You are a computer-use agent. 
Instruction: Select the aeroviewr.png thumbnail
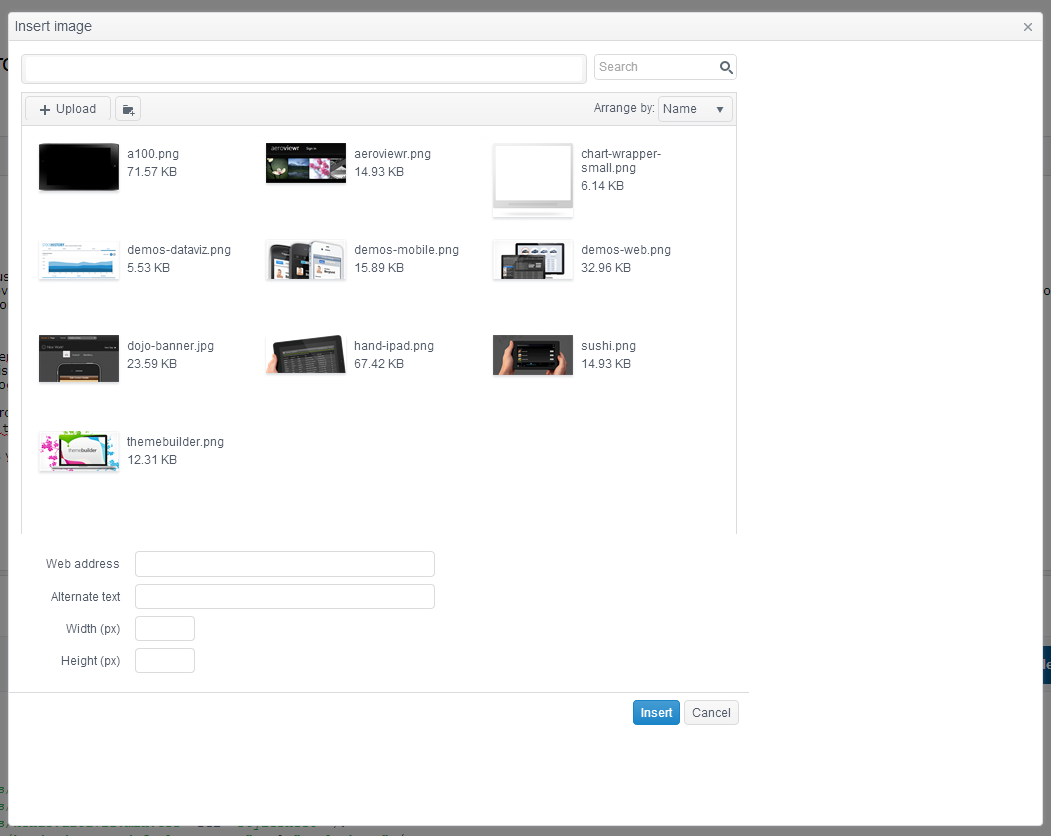point(306,163)
